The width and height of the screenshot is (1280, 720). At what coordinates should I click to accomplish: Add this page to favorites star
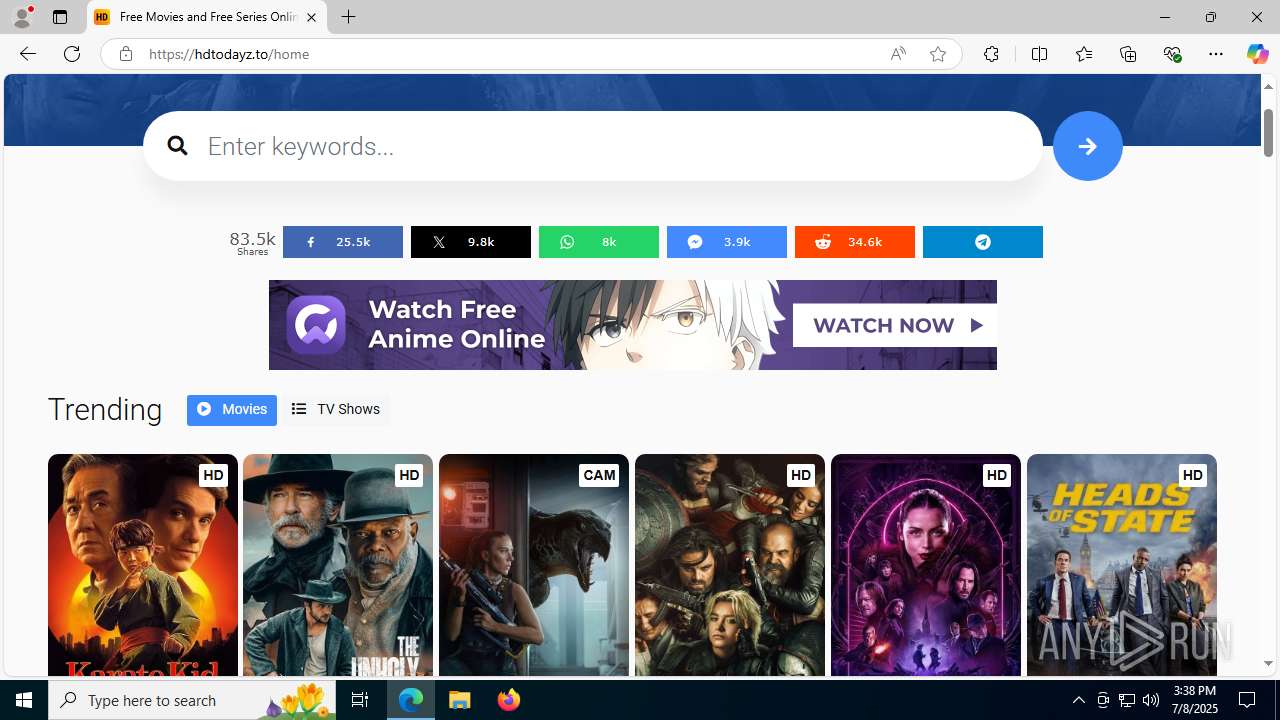(x=938, y=54)
